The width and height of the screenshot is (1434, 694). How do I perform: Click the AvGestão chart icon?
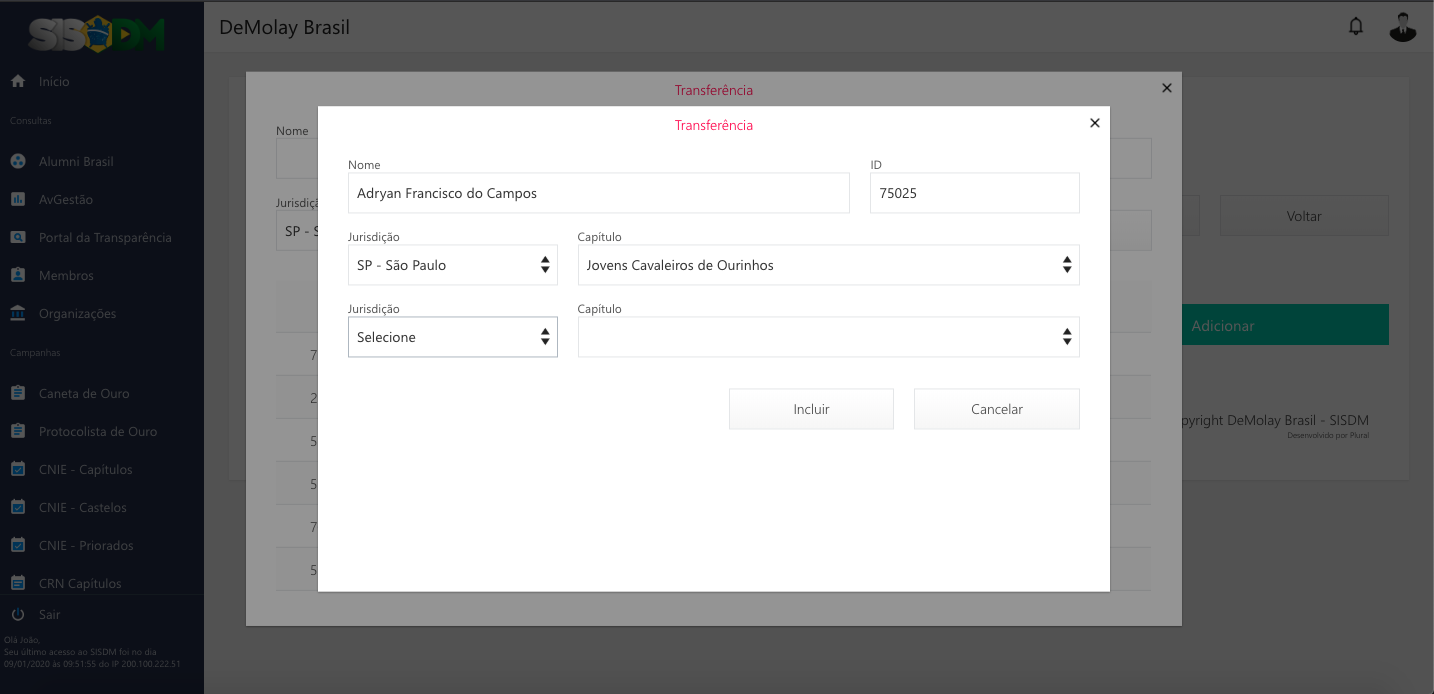click(18, 199)
